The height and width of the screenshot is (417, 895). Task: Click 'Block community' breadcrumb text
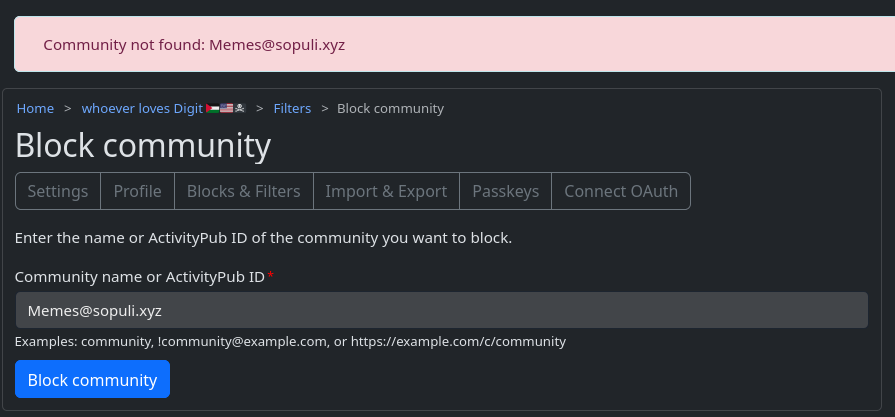(390, 108)
